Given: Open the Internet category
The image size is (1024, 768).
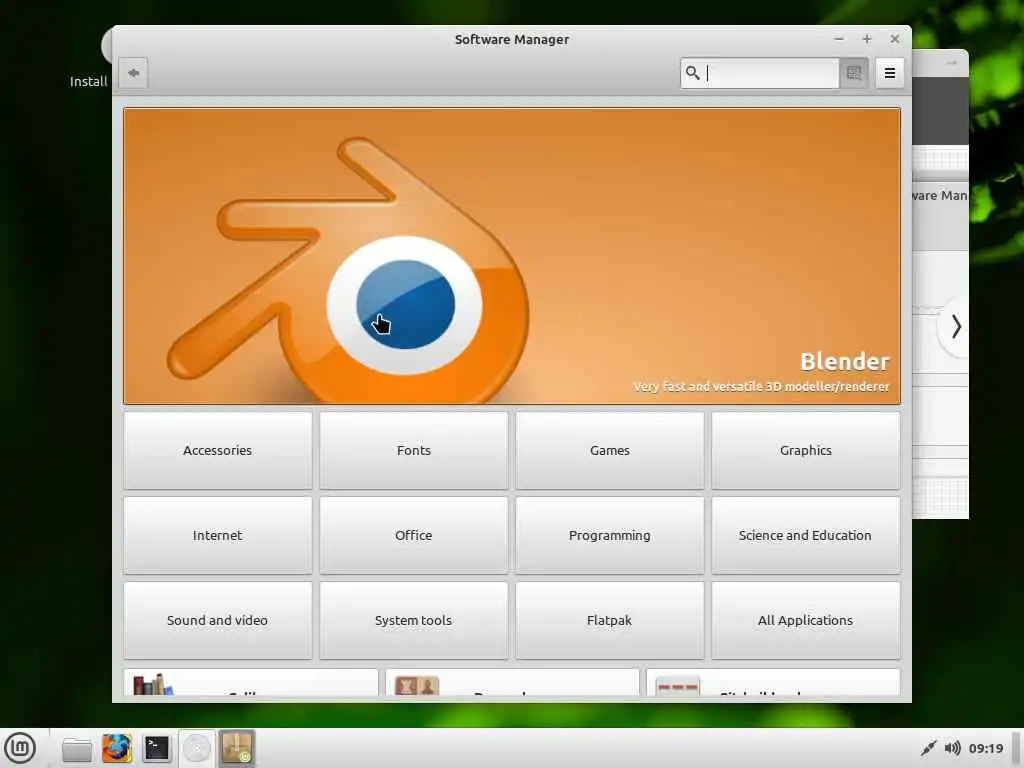Looking at the screenshot, I should [217, 535].
